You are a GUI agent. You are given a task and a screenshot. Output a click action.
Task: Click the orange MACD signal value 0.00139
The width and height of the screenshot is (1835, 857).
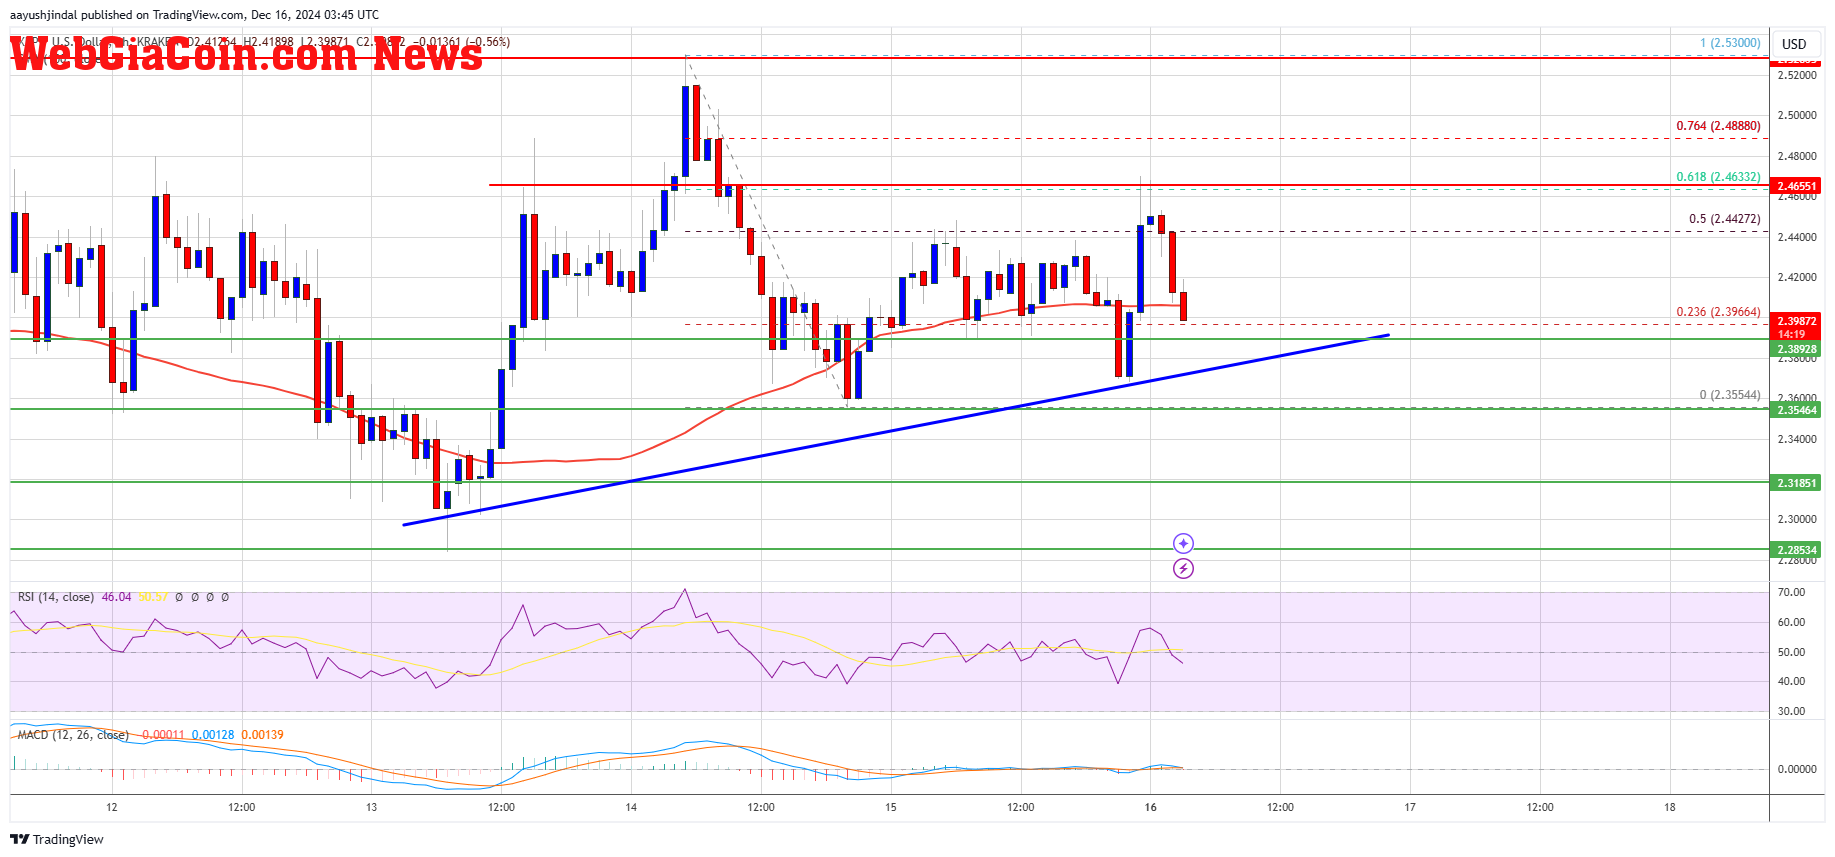262,735
